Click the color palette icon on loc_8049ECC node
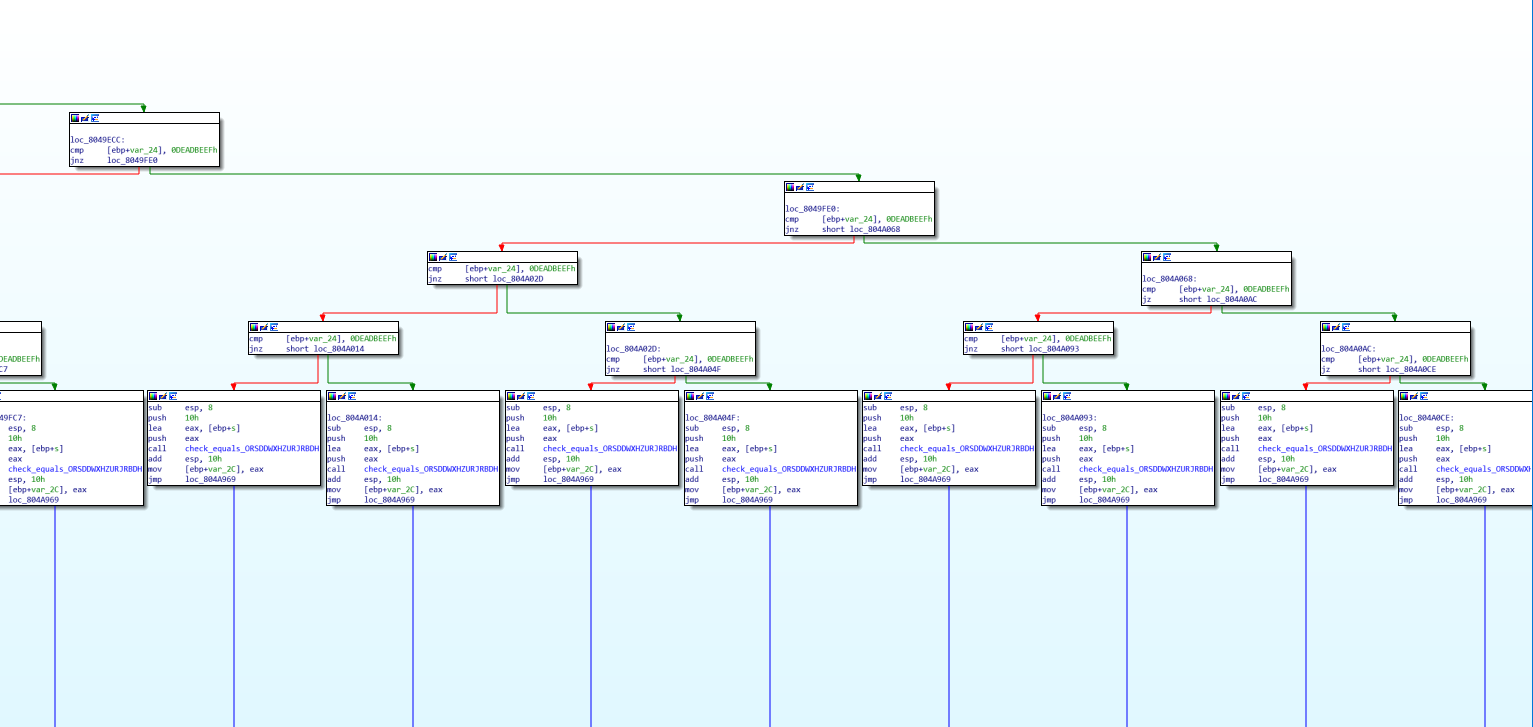 (75, 118)
